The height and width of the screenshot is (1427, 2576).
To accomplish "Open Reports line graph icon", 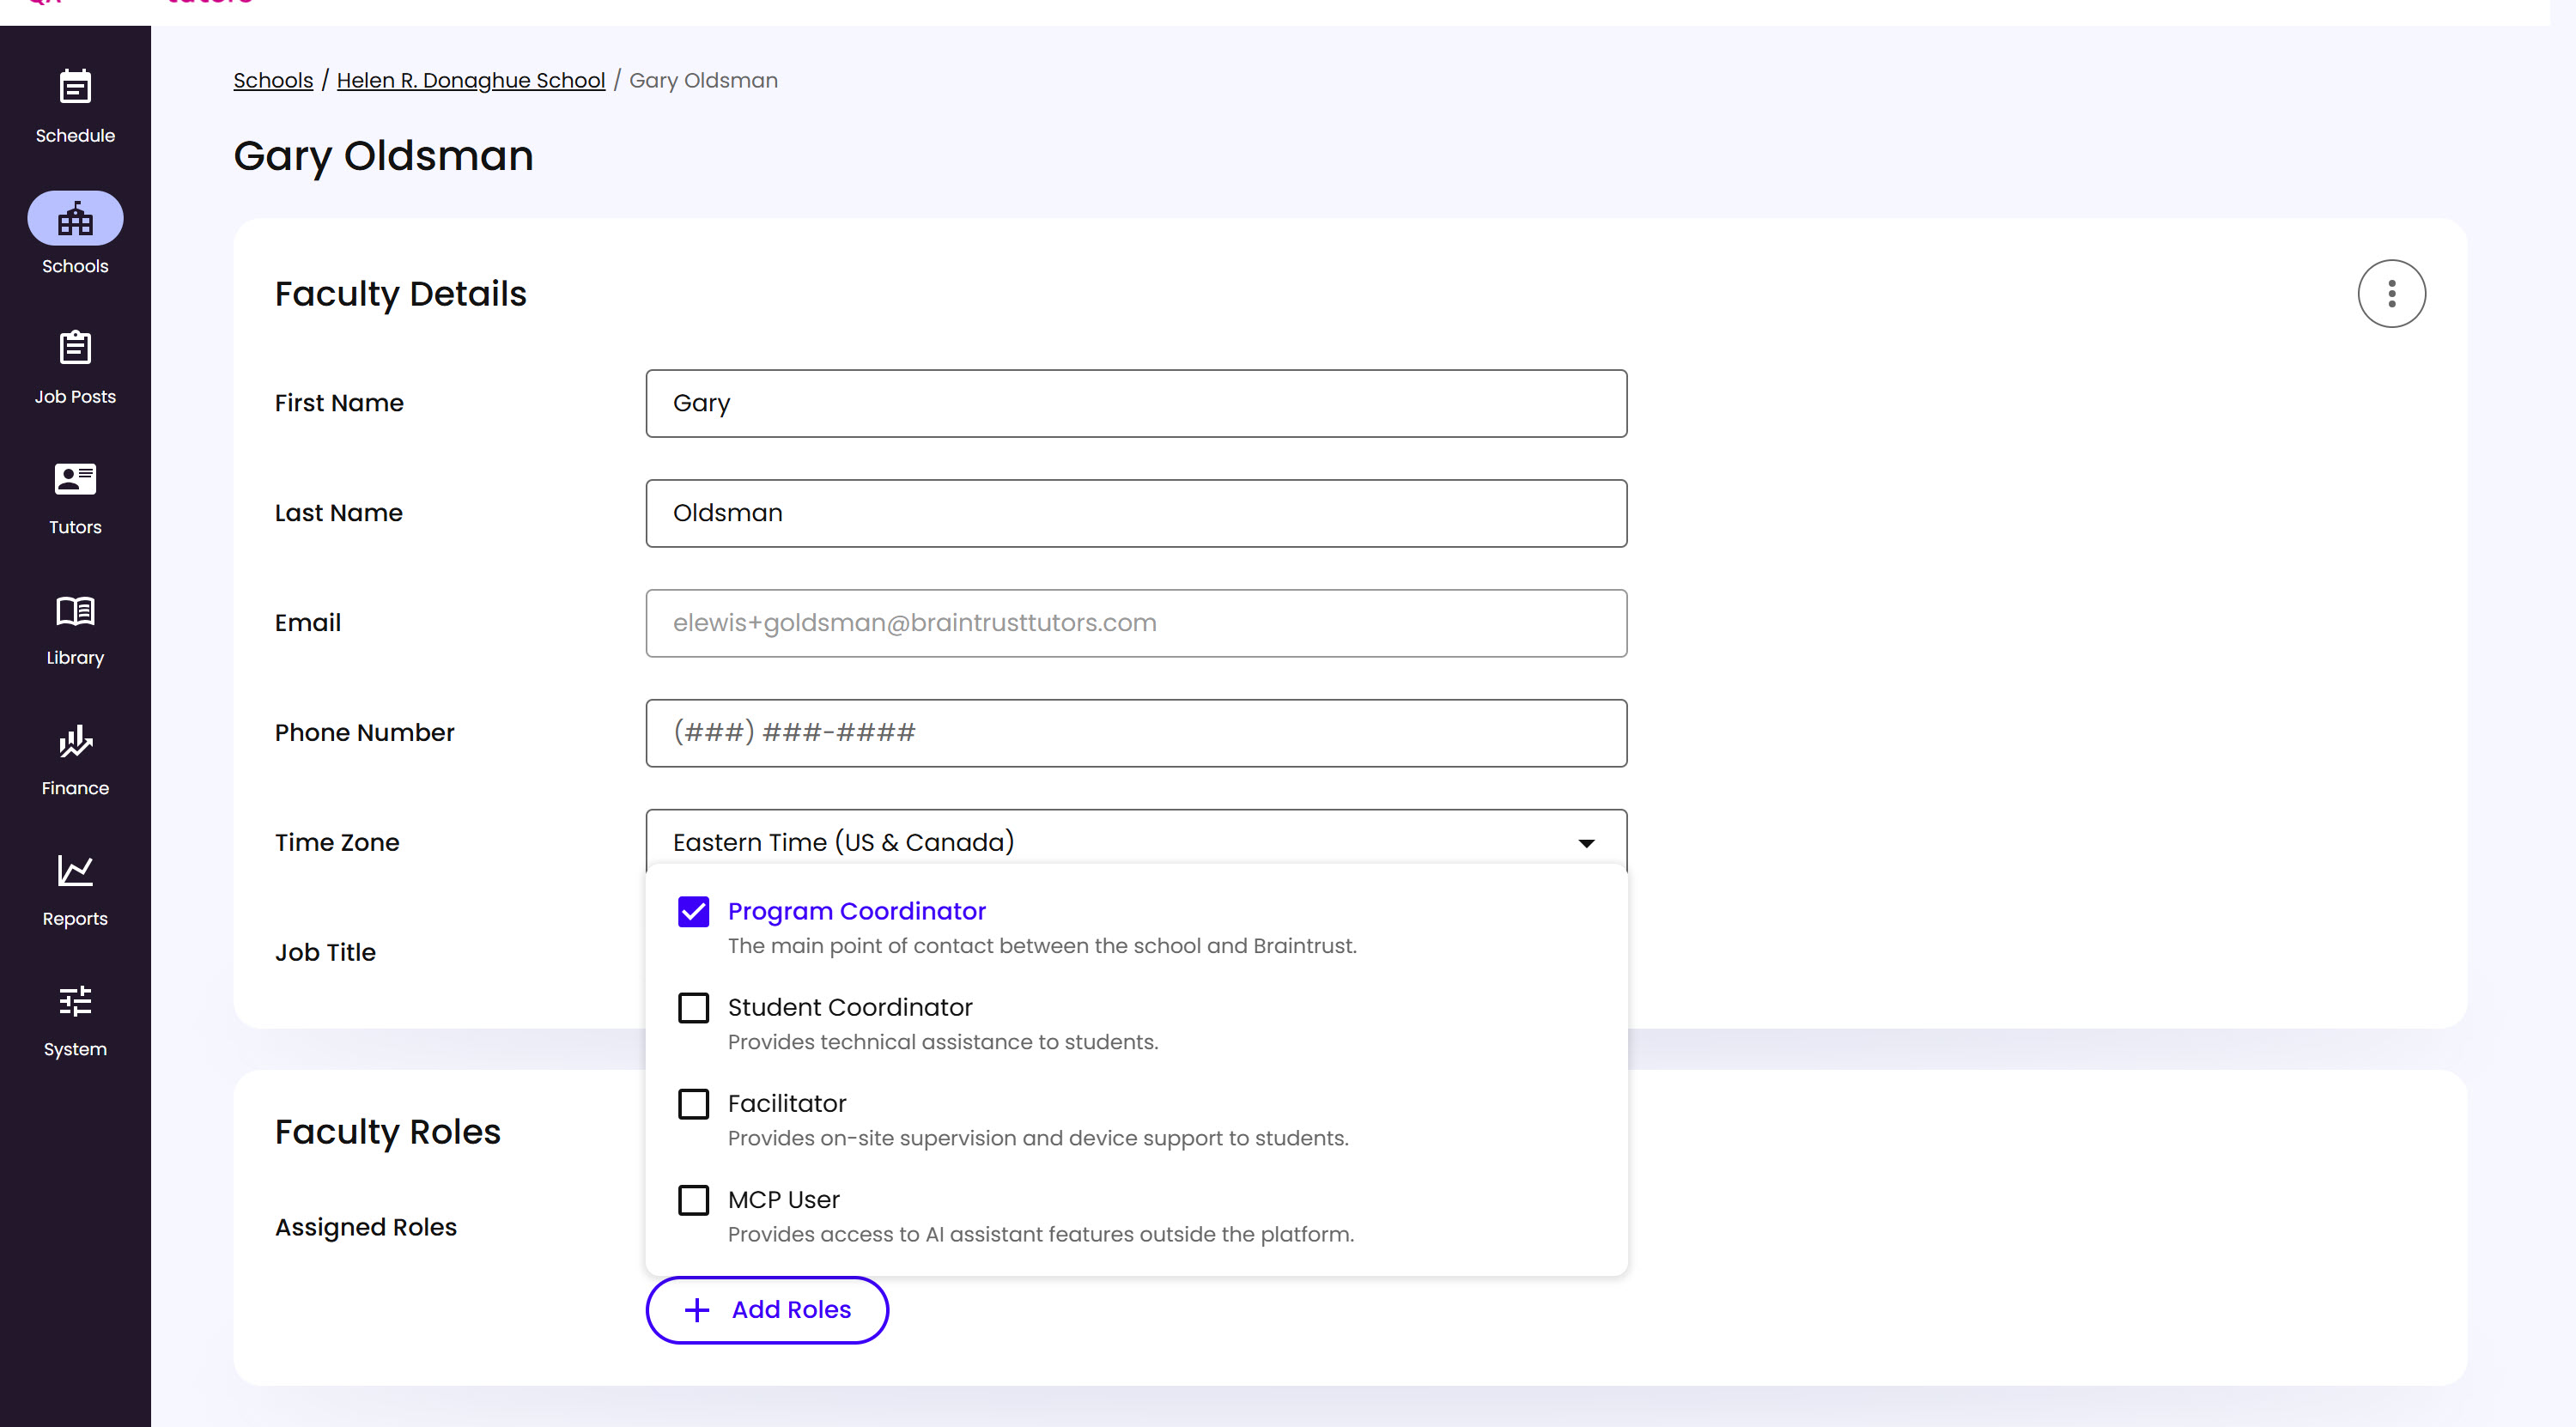I will (x=75, y=871).
